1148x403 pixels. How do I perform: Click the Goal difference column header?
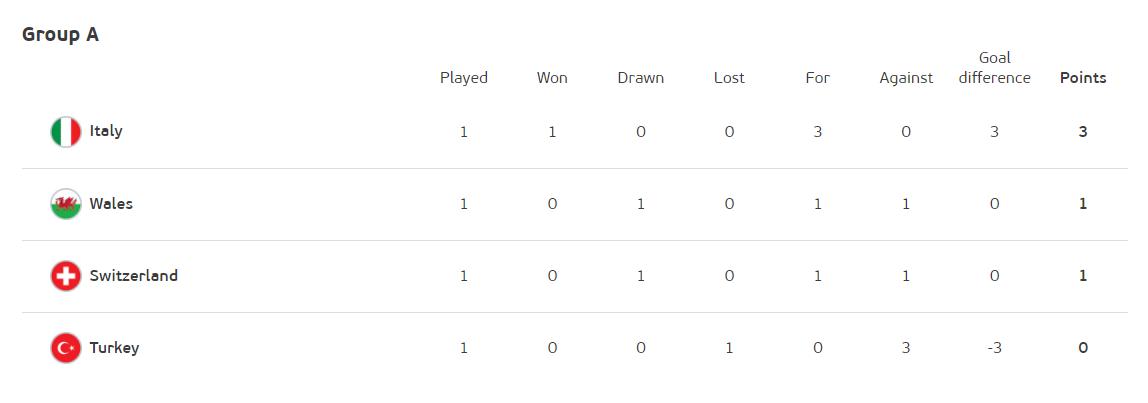(994, 67)
